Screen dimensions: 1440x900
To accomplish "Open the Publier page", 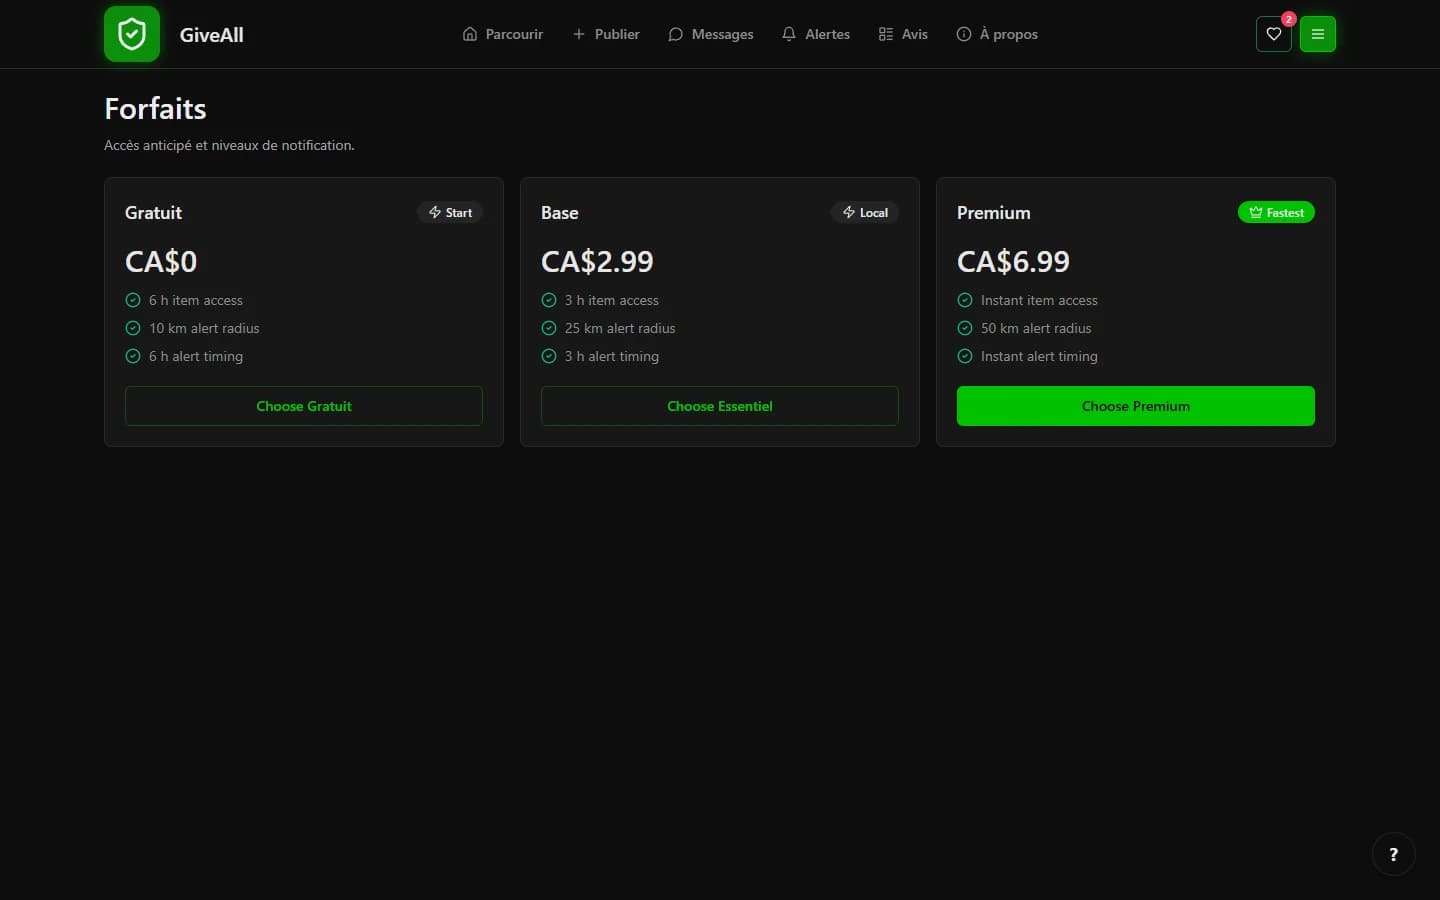I will tap(606, 34).
